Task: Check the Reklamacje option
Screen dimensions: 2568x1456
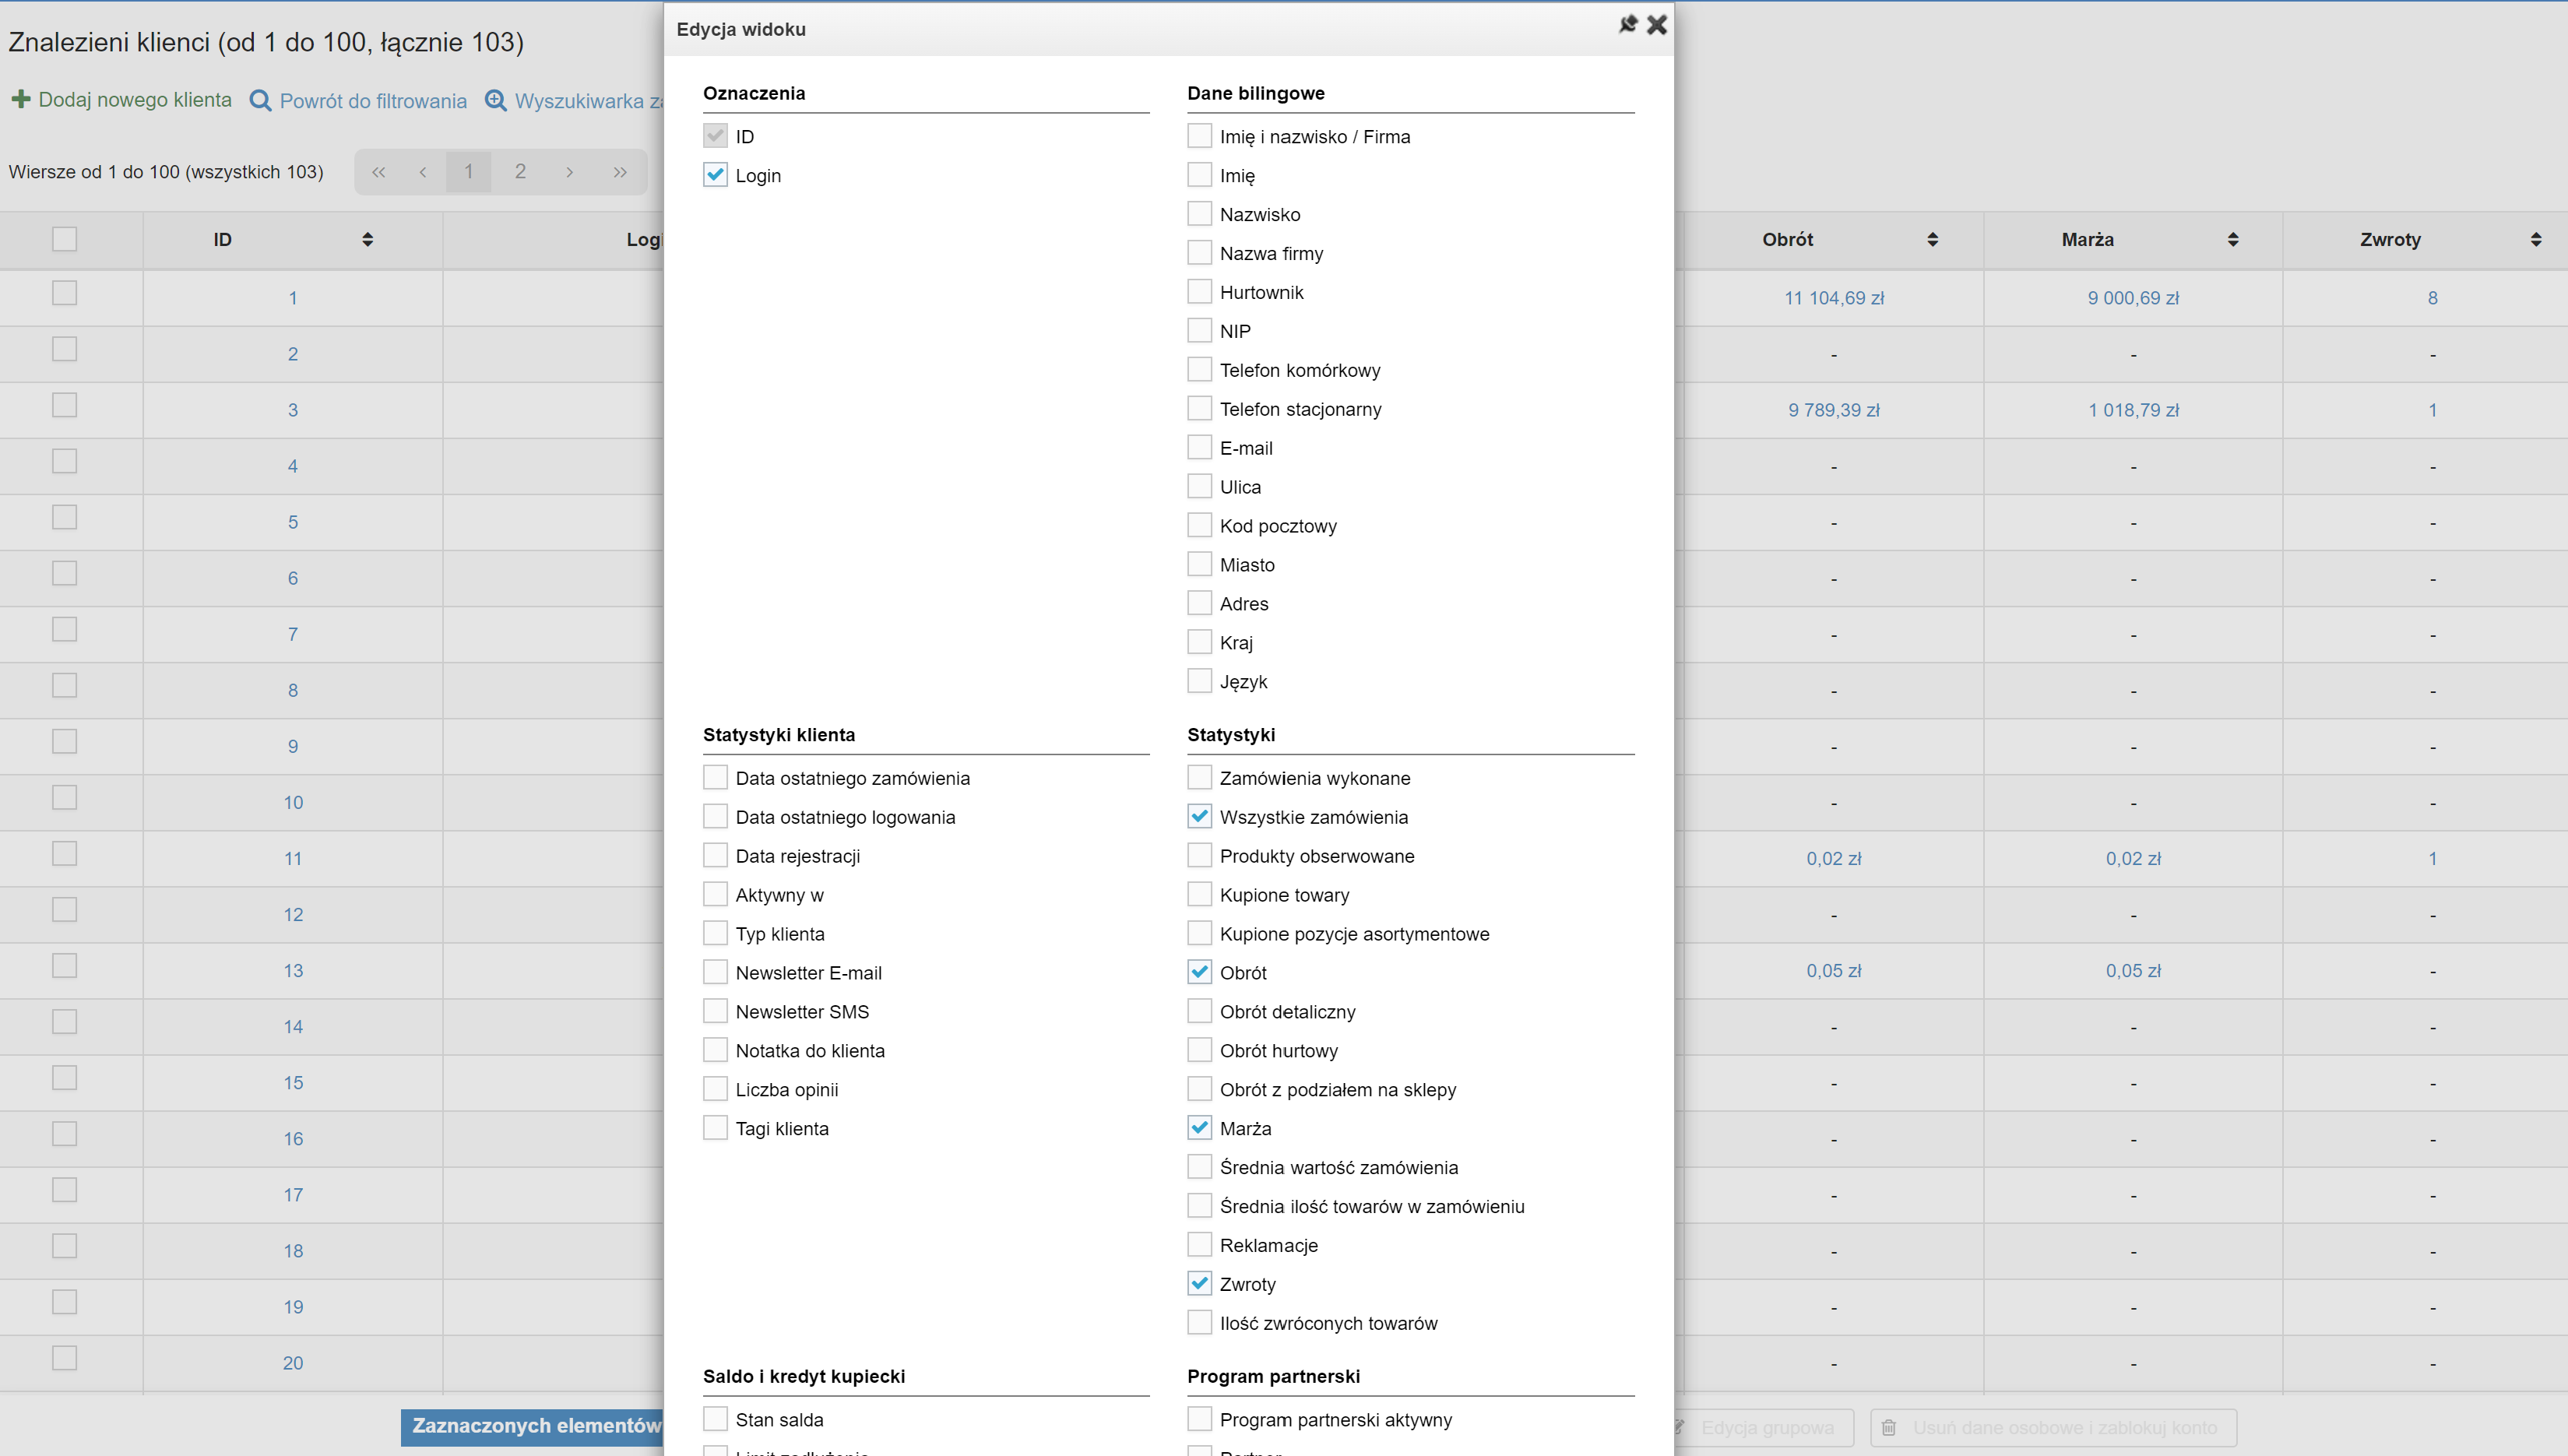Action: click(1199, 1244)
